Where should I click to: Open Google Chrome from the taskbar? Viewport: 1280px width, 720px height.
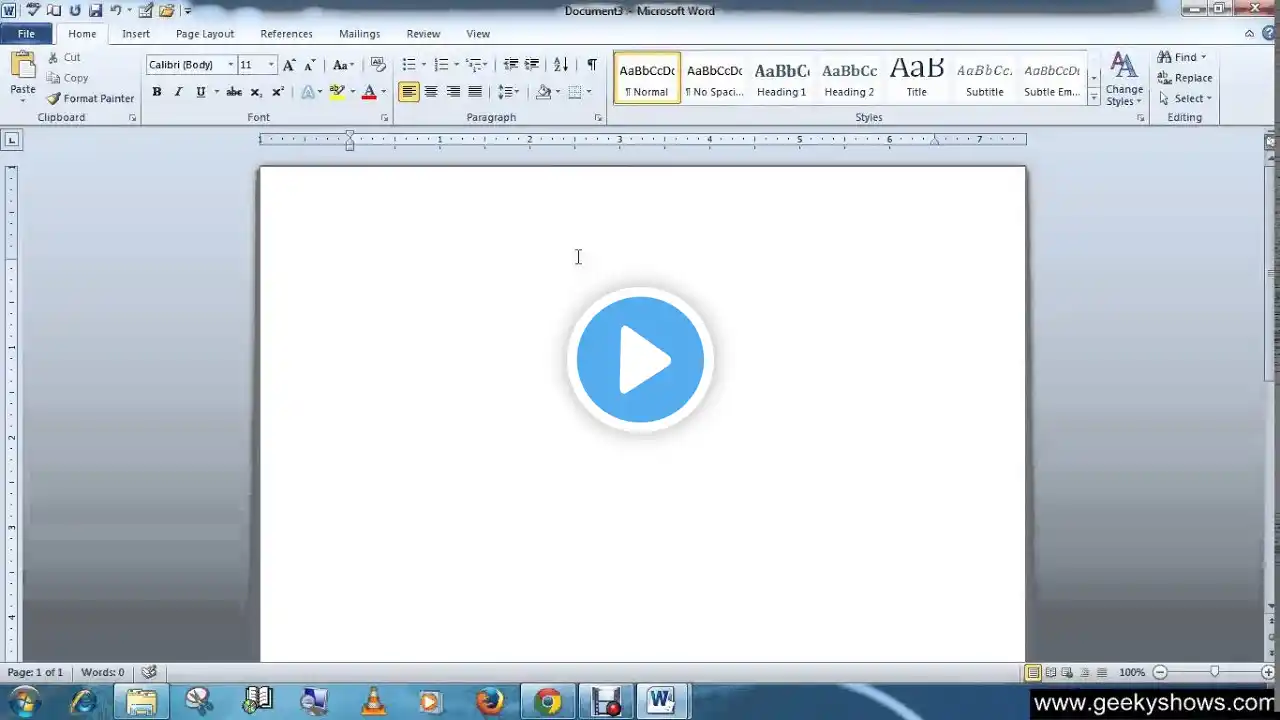547,701
